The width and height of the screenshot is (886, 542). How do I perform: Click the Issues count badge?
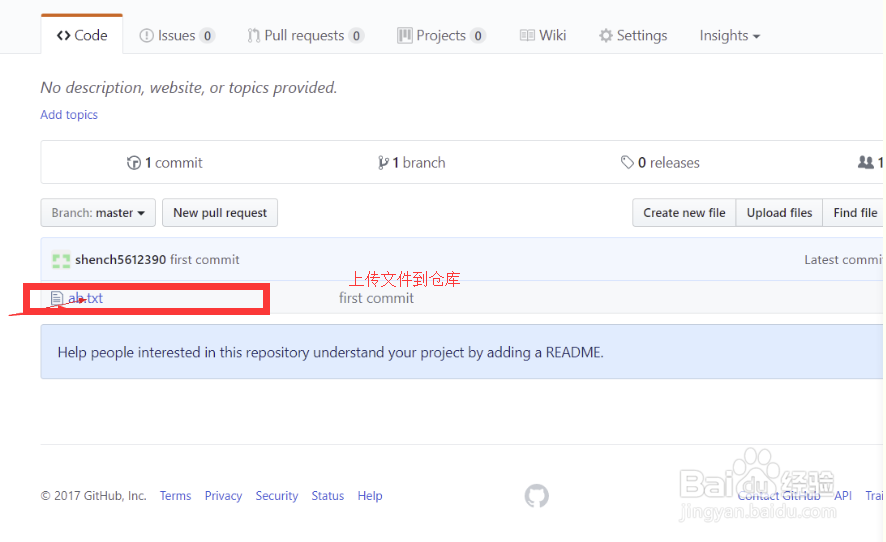tap(207, 36)
